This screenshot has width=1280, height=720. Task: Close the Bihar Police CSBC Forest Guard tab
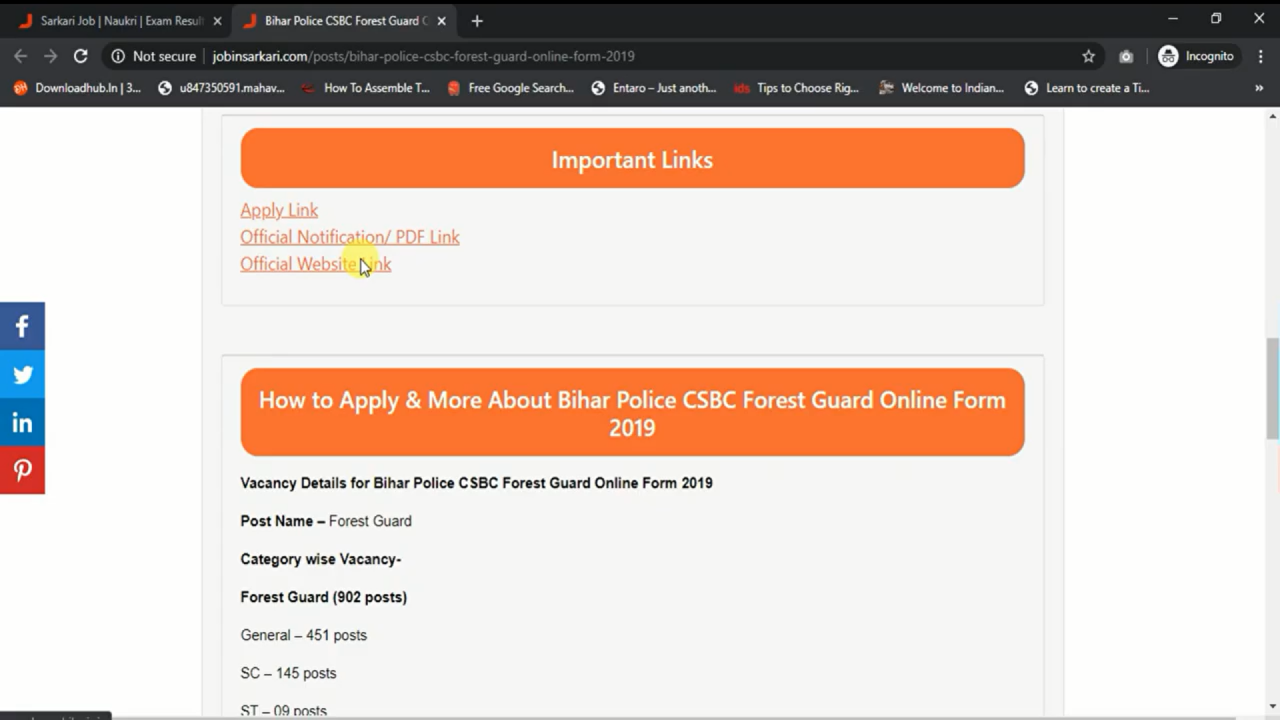click(x=441, y=21)
